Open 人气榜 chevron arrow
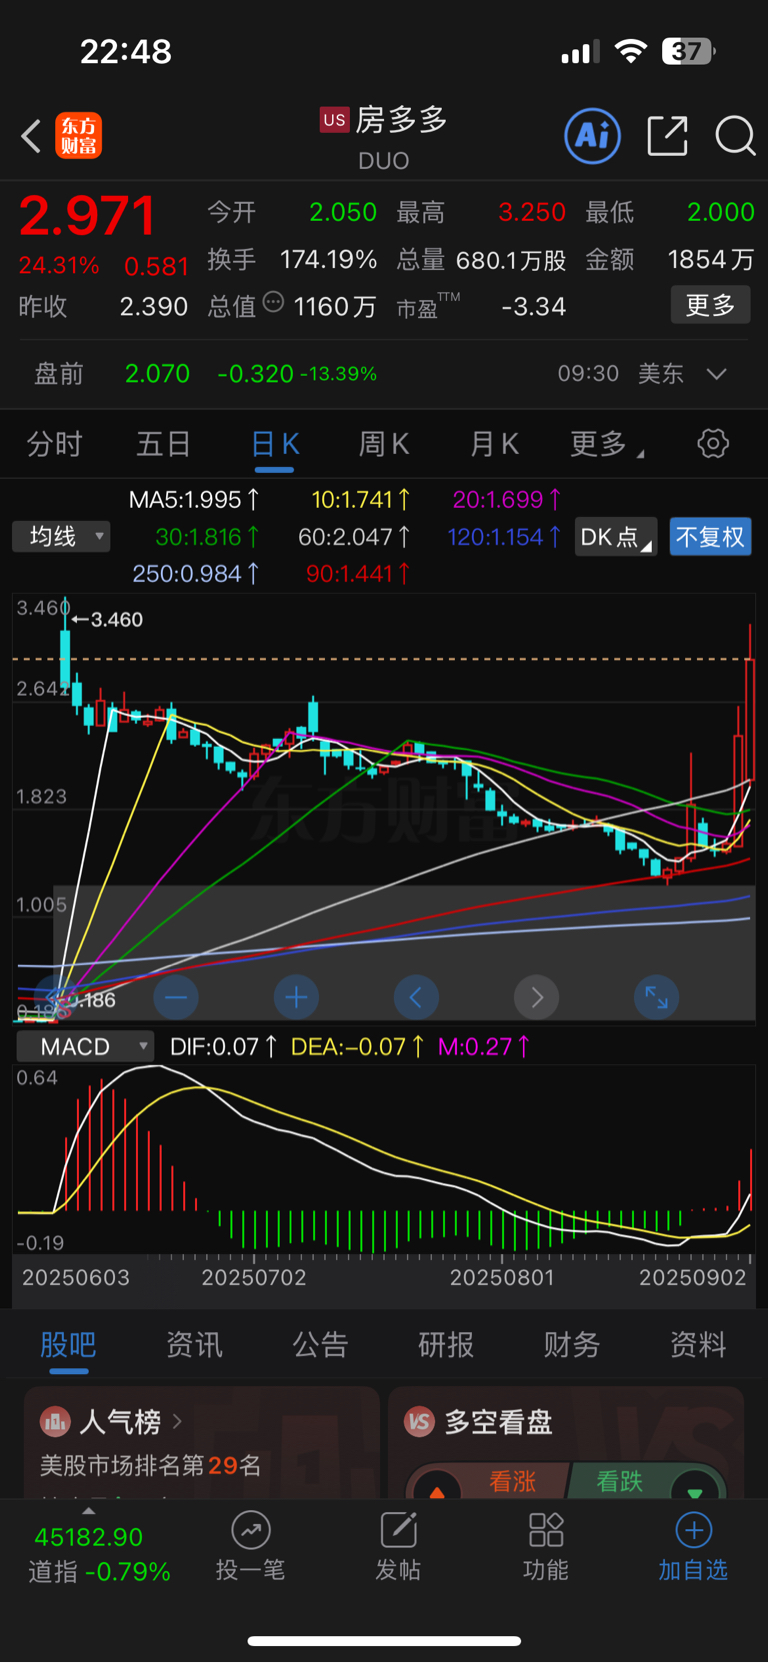This screenshot has width=768, height=1663. point(177,1421)
